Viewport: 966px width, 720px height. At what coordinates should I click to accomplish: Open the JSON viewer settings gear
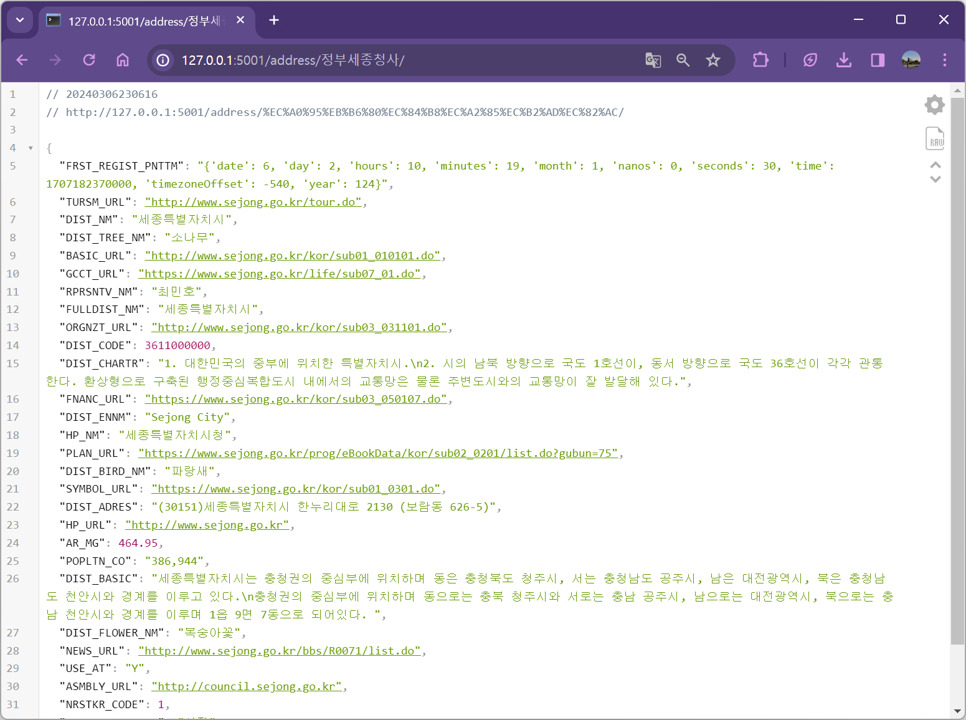click(x=935, y=105)
